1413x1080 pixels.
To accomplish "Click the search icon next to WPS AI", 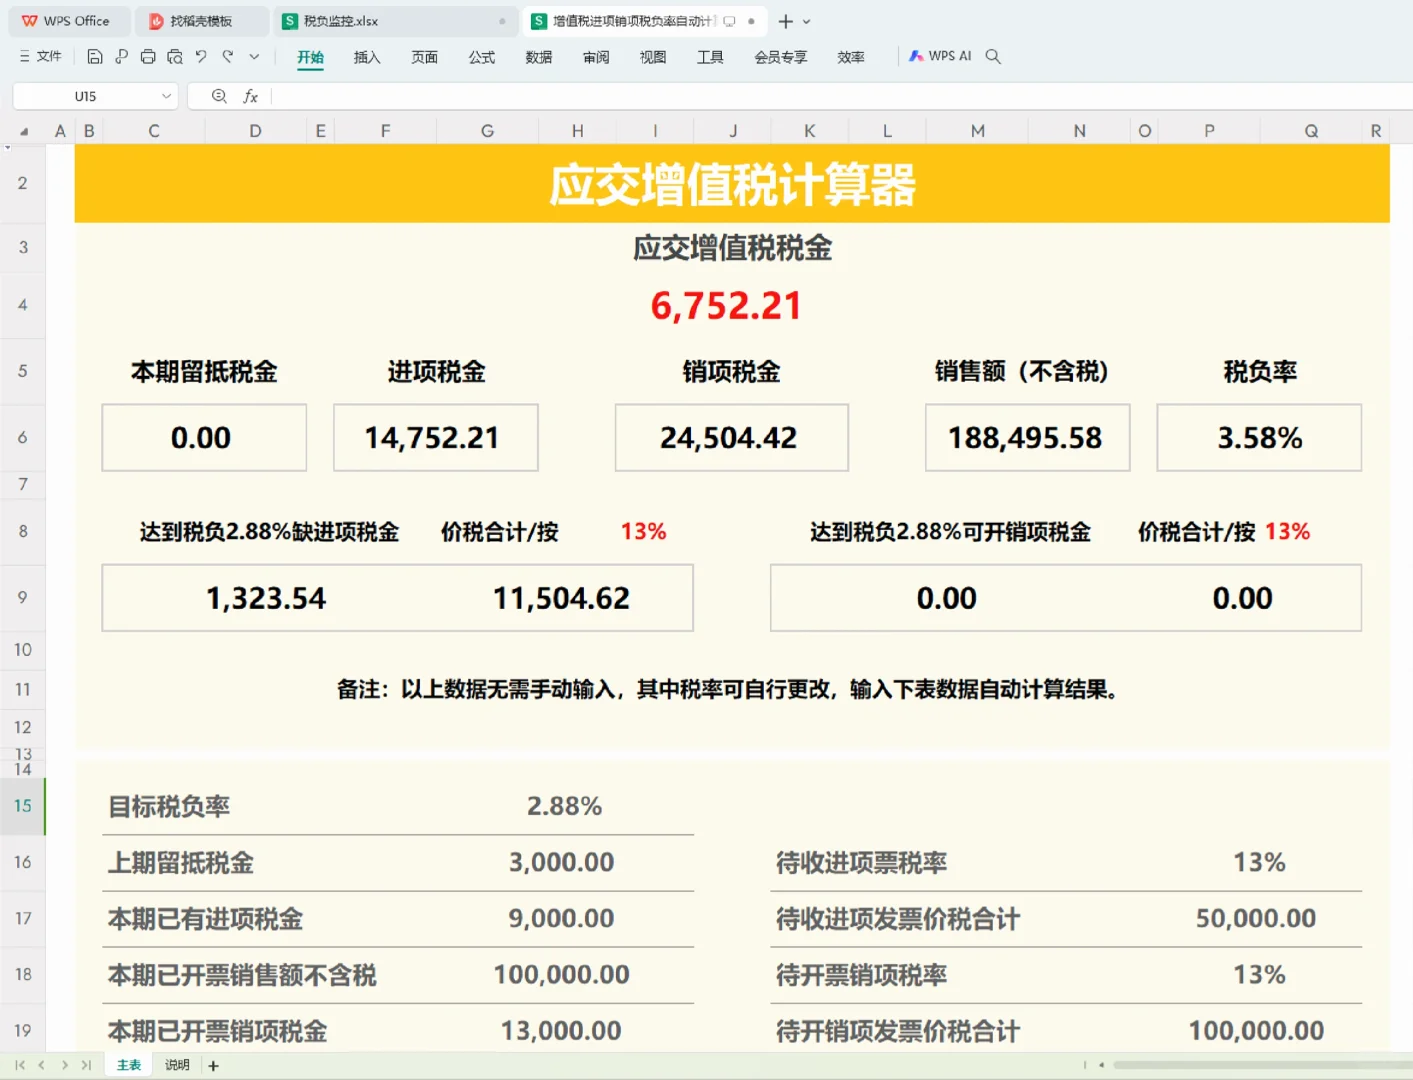I will click(992, 56).
